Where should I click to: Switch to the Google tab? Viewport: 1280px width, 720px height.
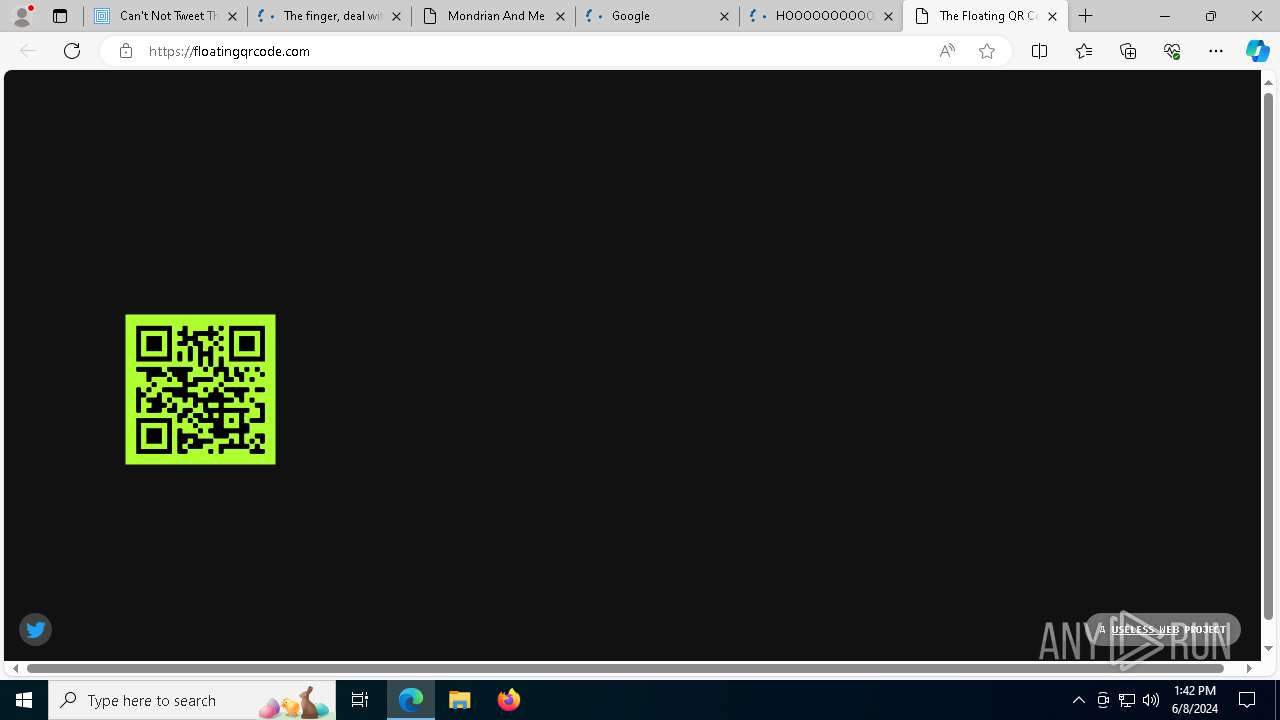[658, 16]
